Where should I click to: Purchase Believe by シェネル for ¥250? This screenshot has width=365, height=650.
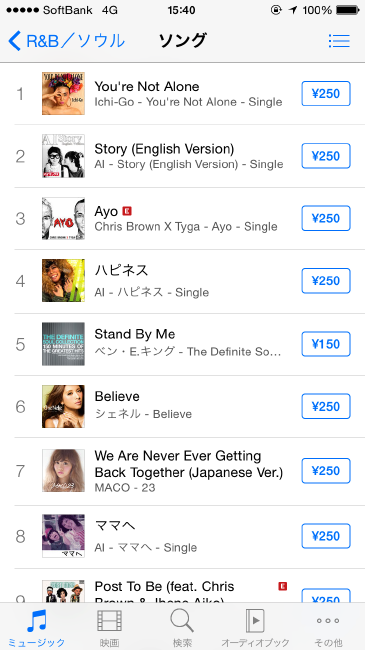326,406
